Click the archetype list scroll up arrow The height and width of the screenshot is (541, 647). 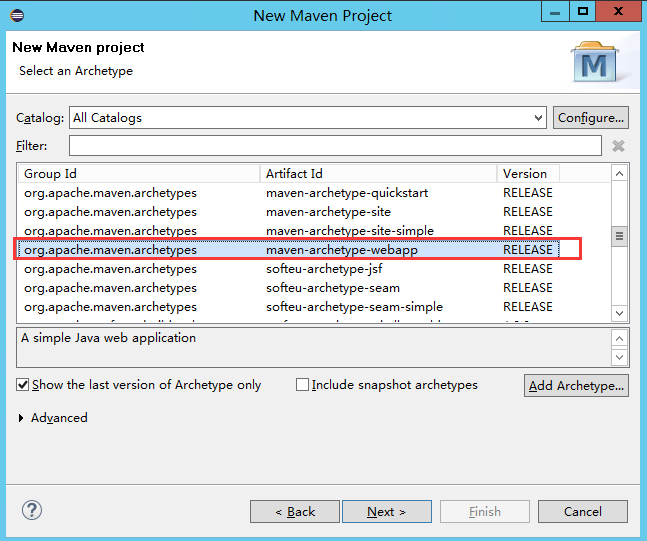(619, 174)
